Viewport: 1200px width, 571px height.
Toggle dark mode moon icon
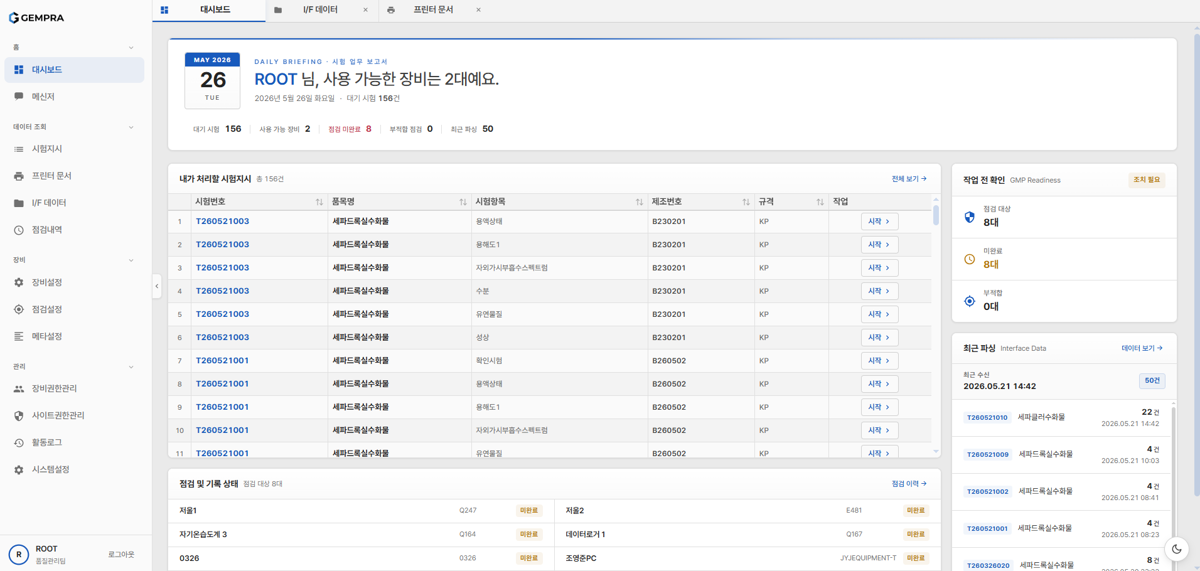click(1177, 548)
